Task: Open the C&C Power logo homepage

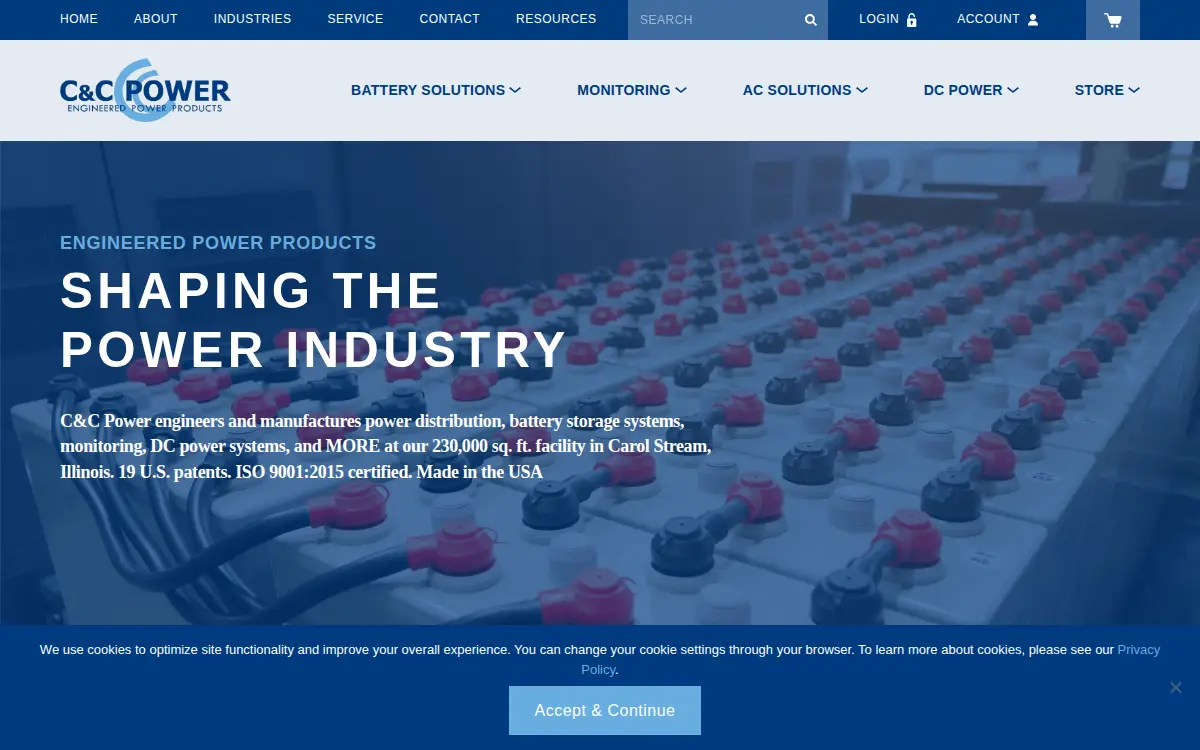Action: pos(145,90)
